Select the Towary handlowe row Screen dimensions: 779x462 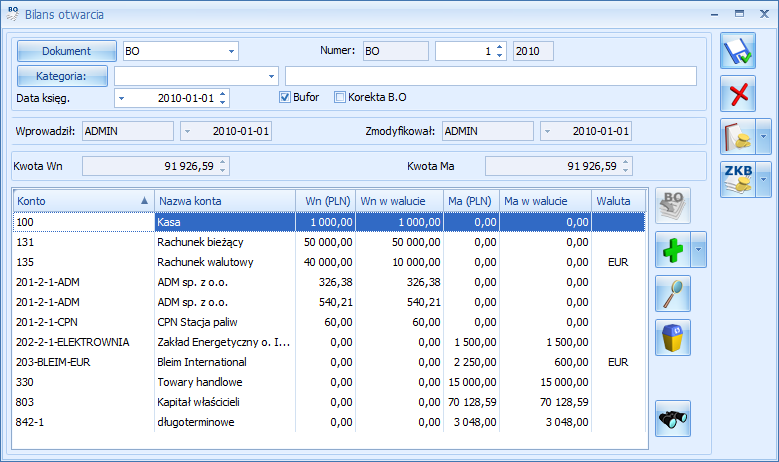(329, 382)
